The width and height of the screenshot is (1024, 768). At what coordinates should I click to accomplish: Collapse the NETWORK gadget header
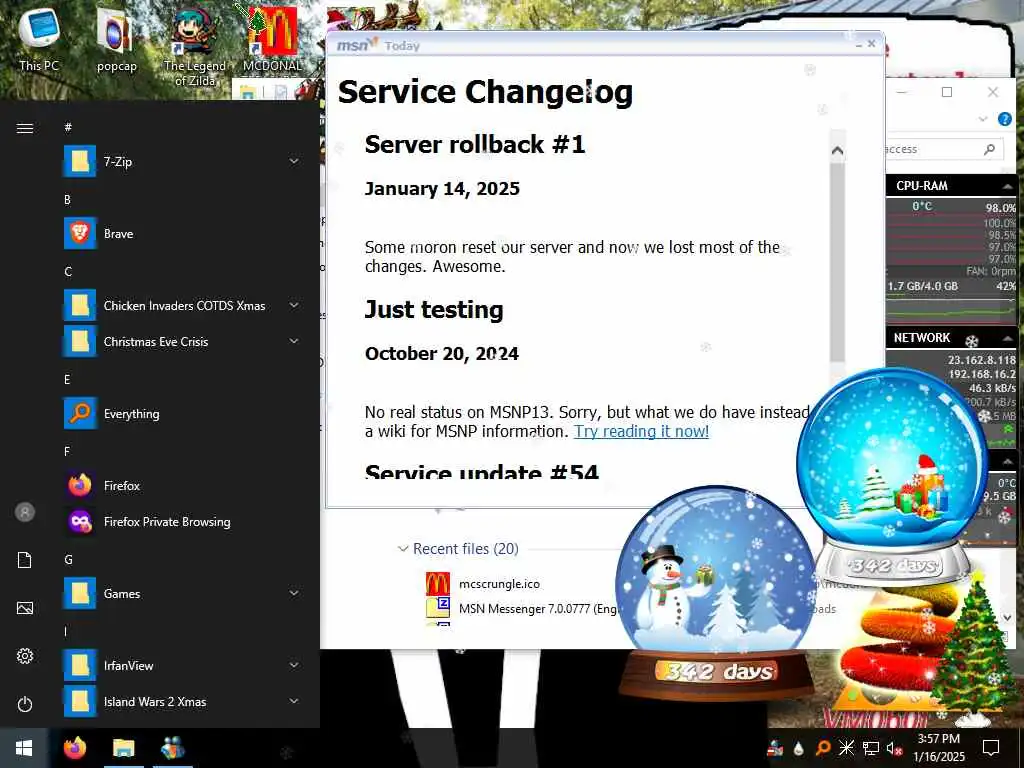click(1007, 338)
